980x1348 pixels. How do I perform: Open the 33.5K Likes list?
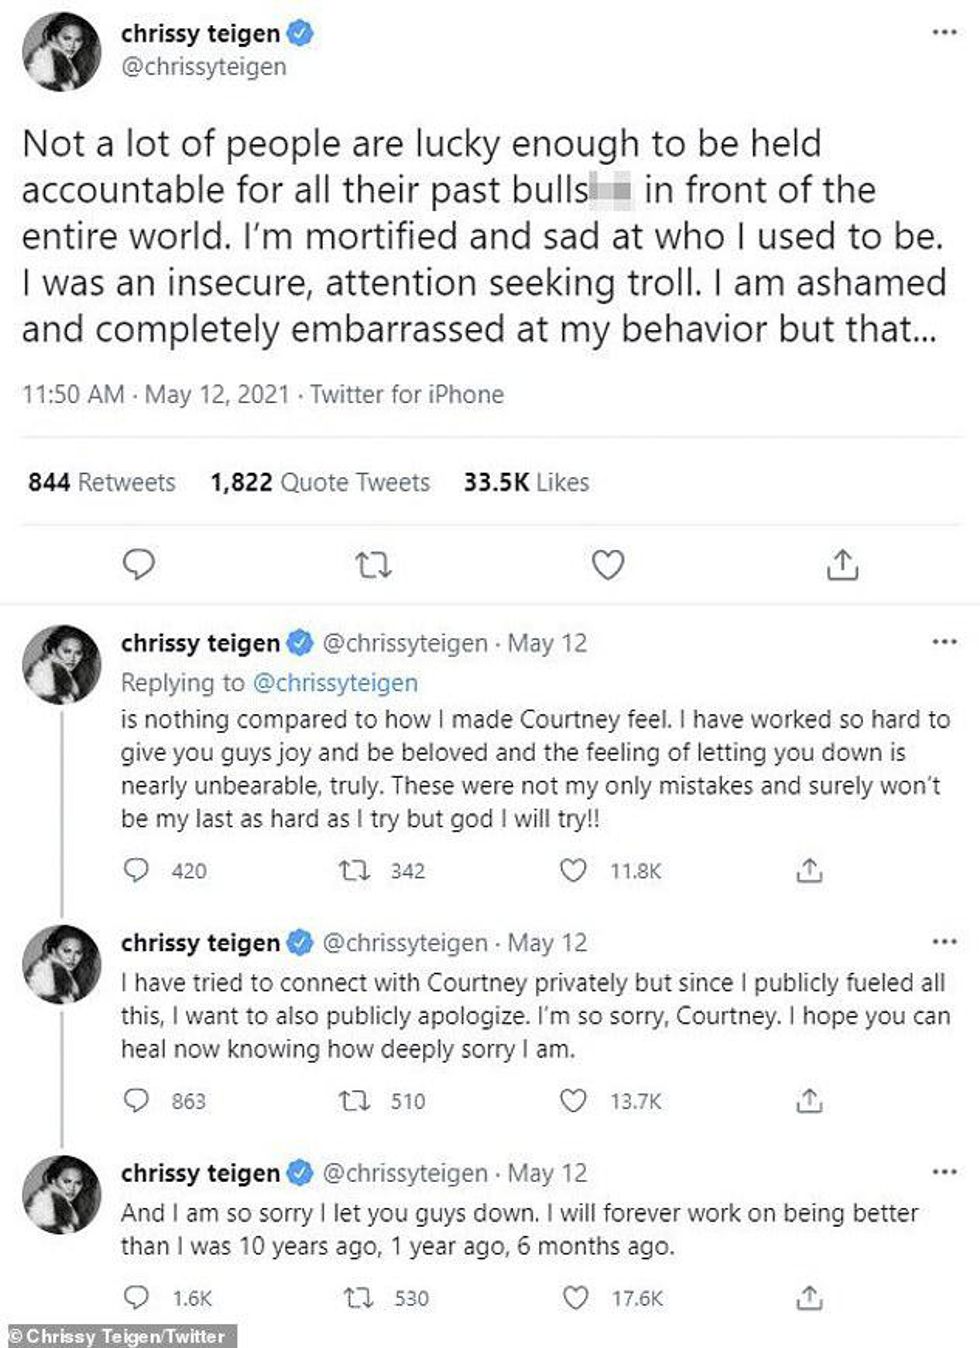526,482
